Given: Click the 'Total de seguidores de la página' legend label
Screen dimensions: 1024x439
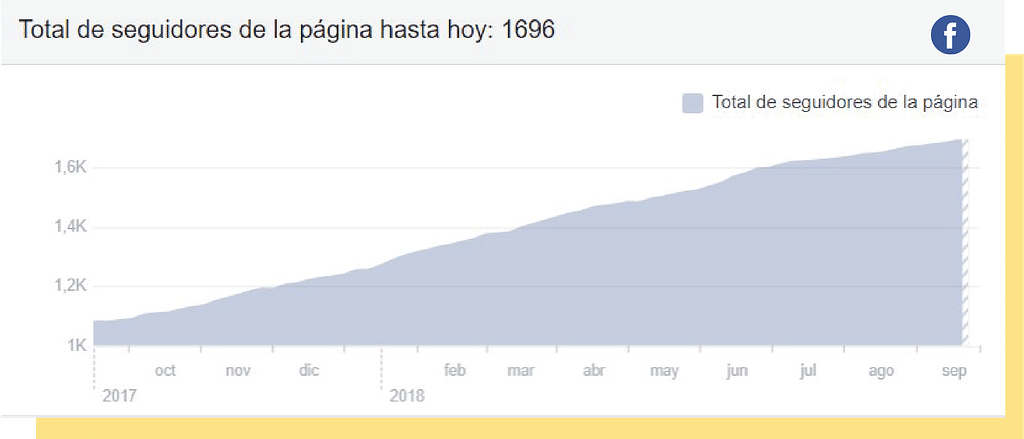Looking at the screenshot, I should coord(844,103).
